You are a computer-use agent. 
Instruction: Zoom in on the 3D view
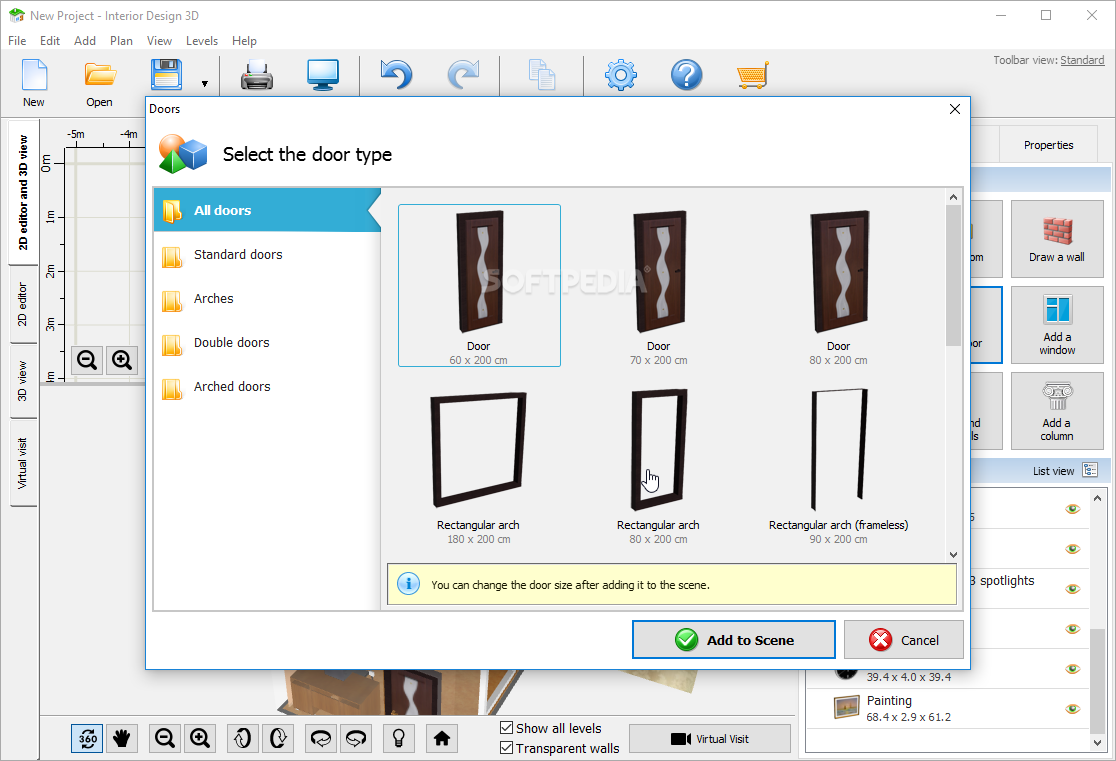(200, 738)
